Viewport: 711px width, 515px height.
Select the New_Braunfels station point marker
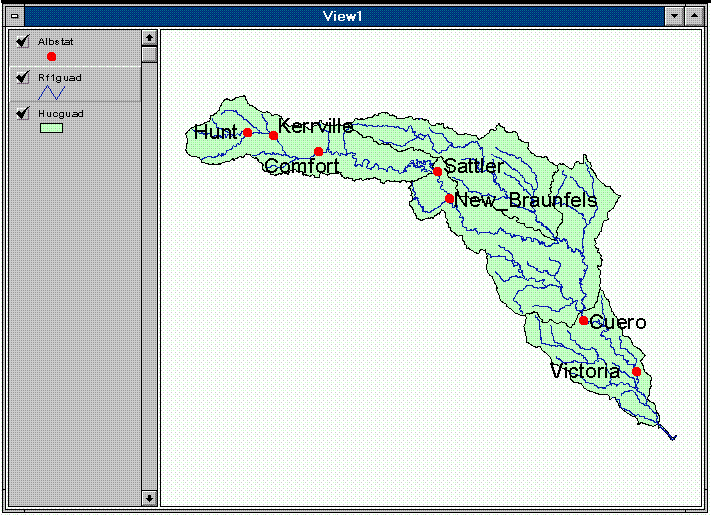coord(449,199)
